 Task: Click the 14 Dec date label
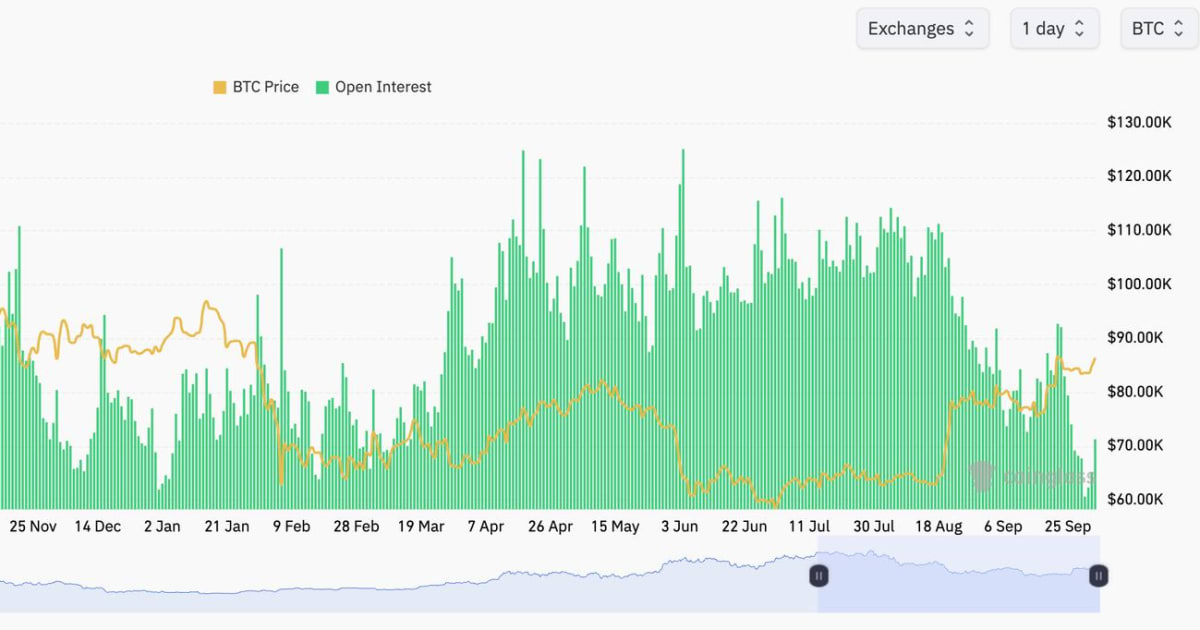click(98, 526)
